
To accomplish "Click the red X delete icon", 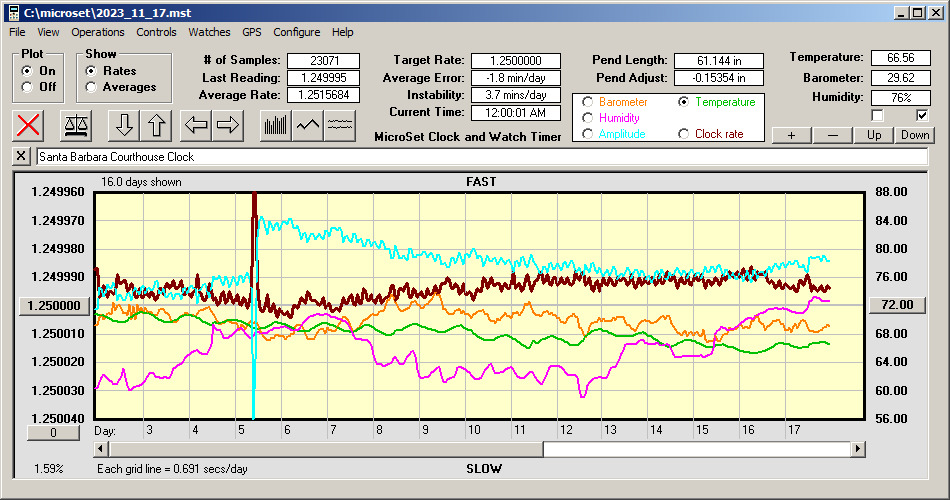I will pos(30,125).
